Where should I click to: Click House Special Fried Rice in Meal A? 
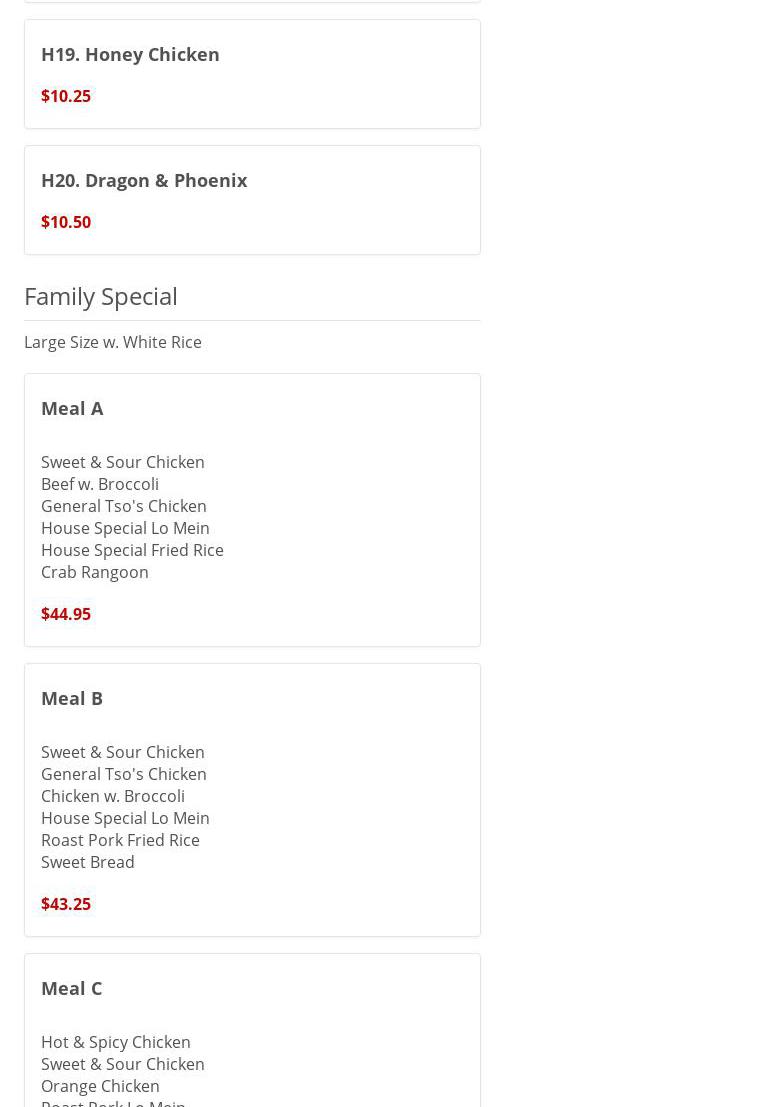pyautogui.click(x=132, y=550)
